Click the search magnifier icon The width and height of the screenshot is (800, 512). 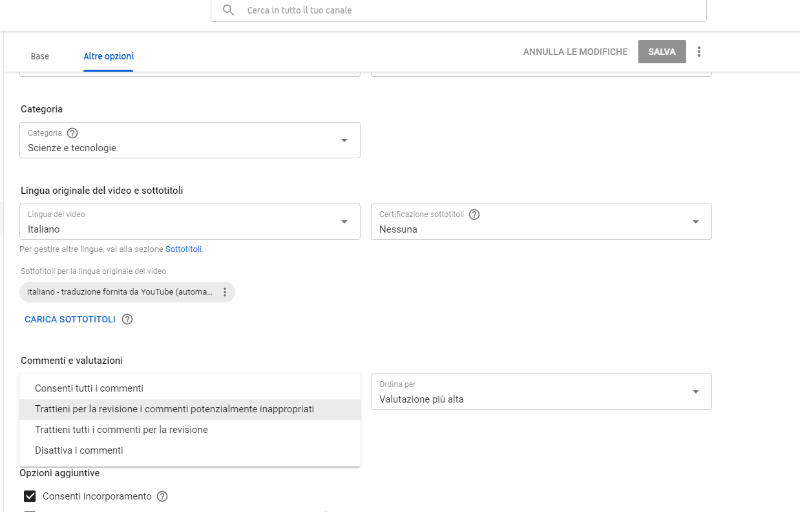tap(229, 10)
